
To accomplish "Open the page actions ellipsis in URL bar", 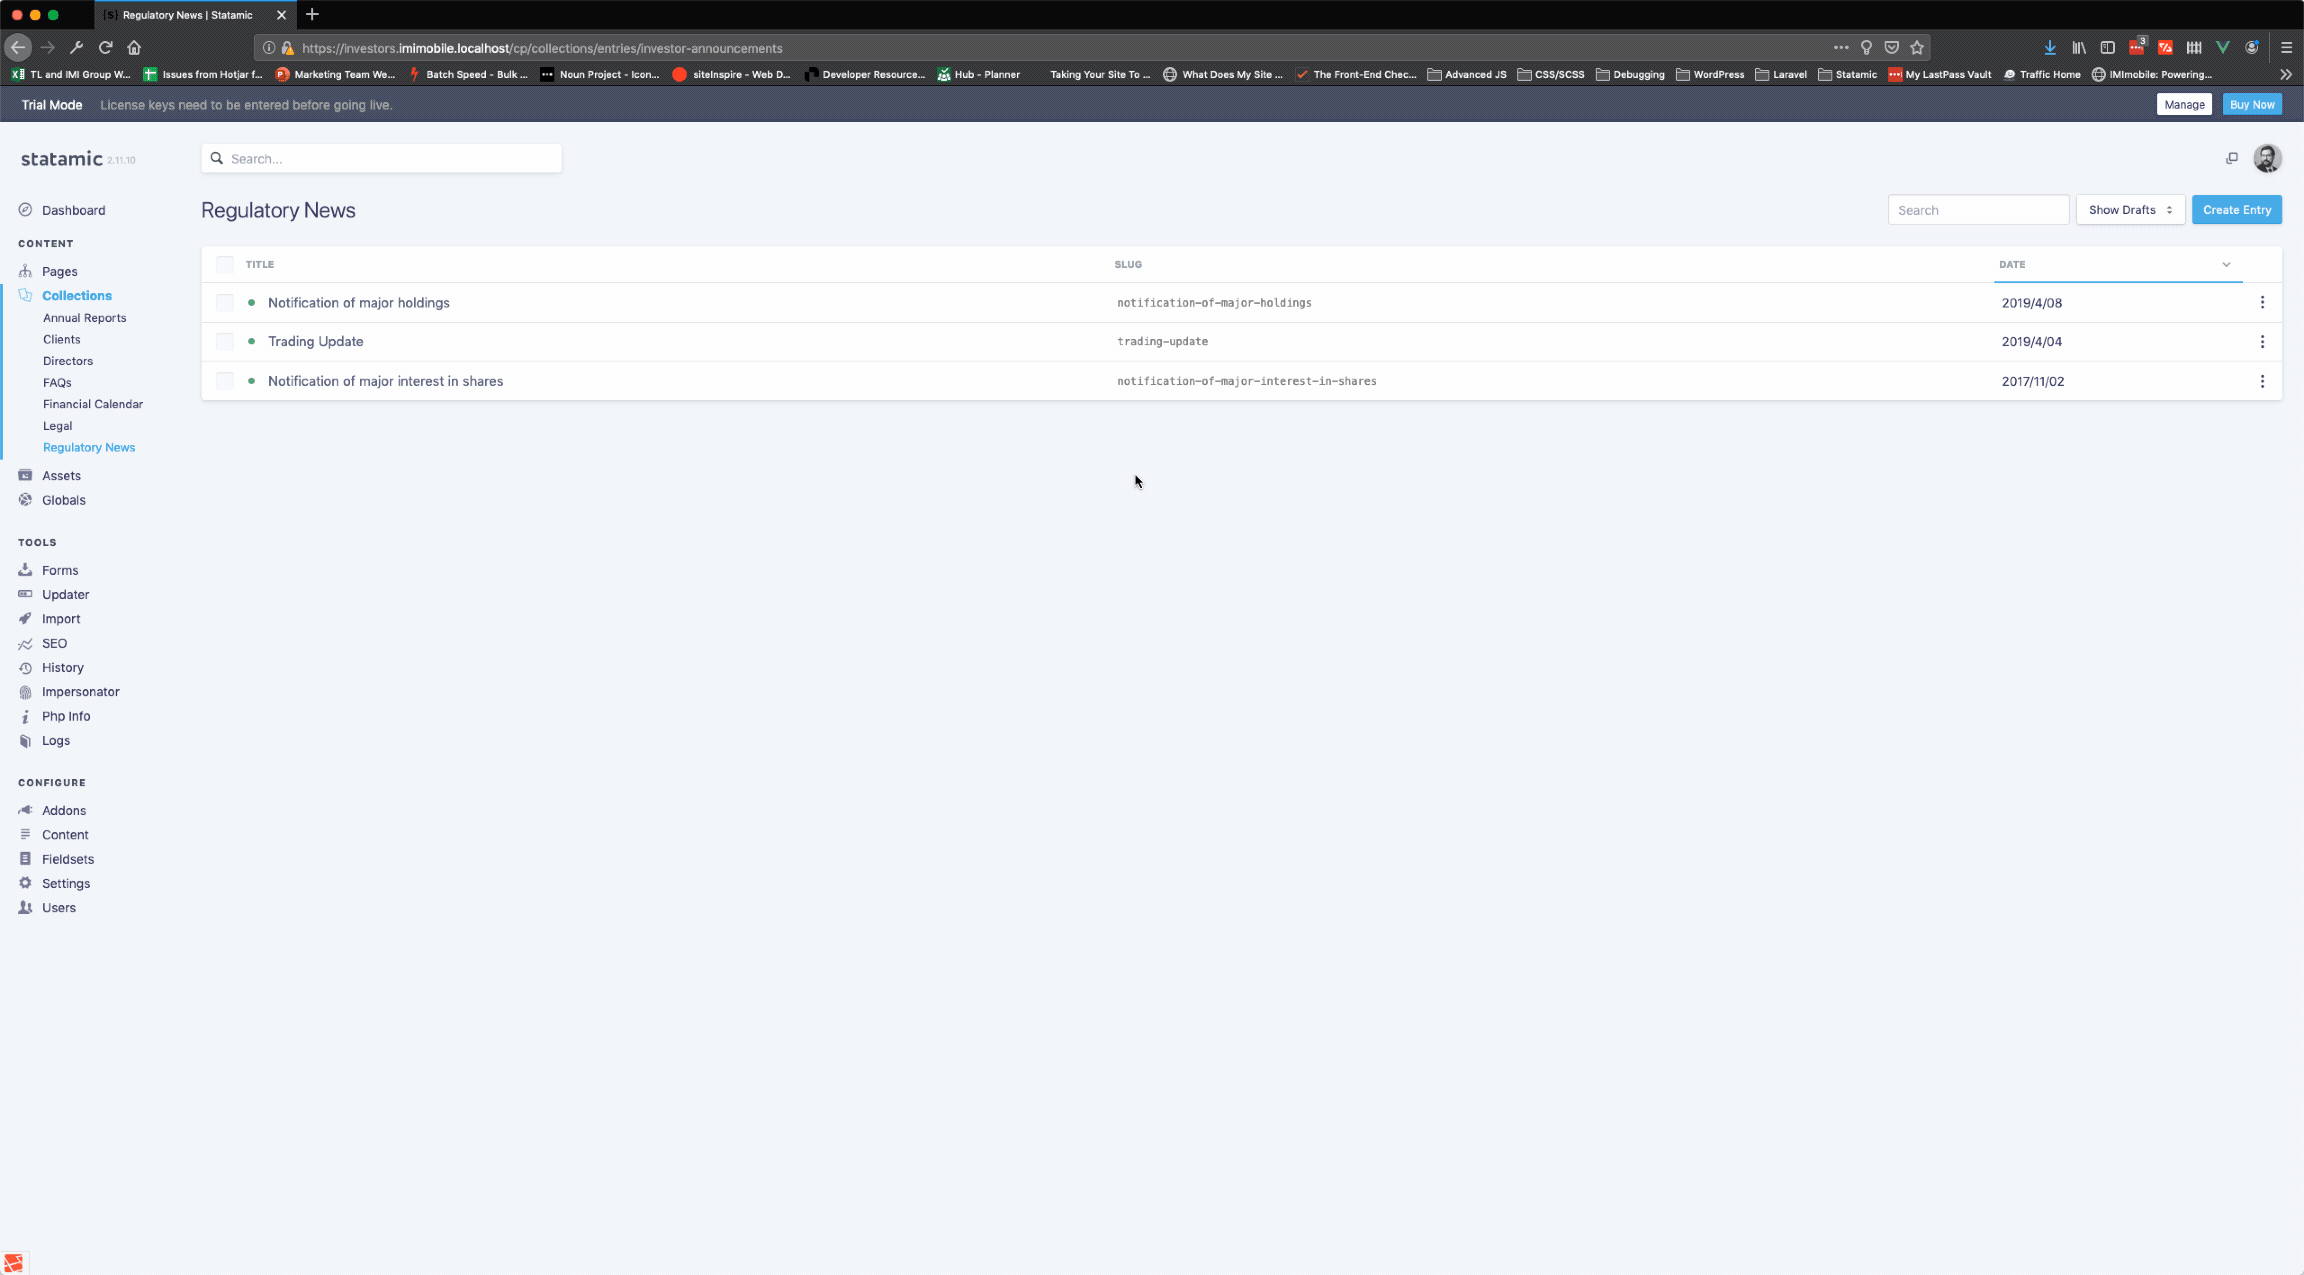I will point(1841,47).
